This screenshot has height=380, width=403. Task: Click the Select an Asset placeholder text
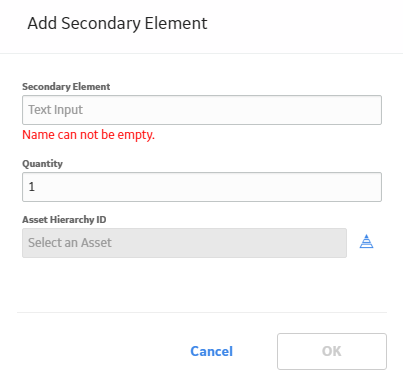[70, 243]
